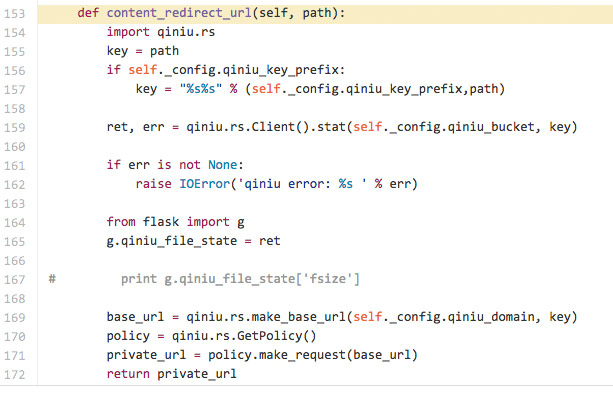Viewport: 613px width, 395px height.
Task: Click 'policy' variable on line 170
Action: pos(128,336)
